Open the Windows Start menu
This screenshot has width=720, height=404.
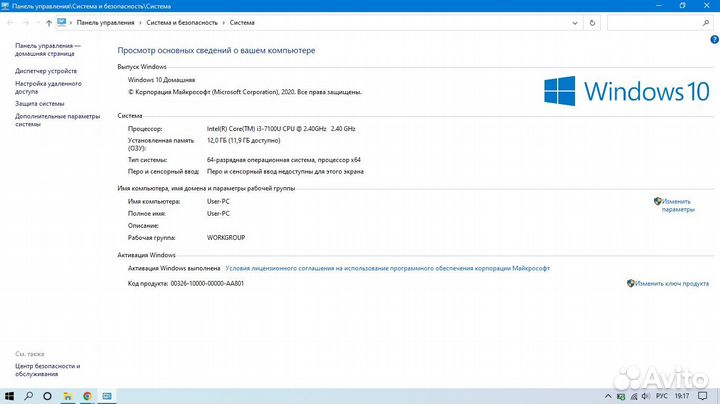9,396
